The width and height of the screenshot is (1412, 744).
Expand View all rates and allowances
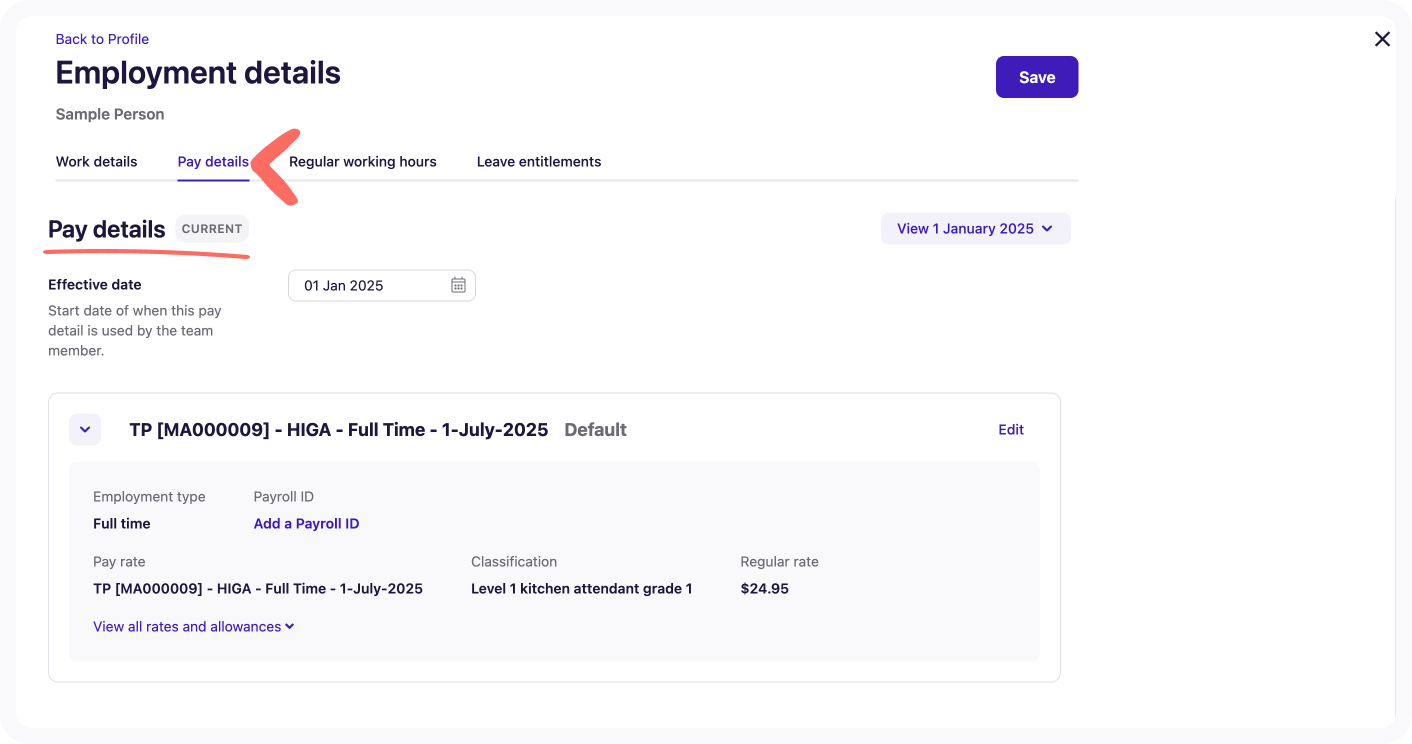point(194,627)
